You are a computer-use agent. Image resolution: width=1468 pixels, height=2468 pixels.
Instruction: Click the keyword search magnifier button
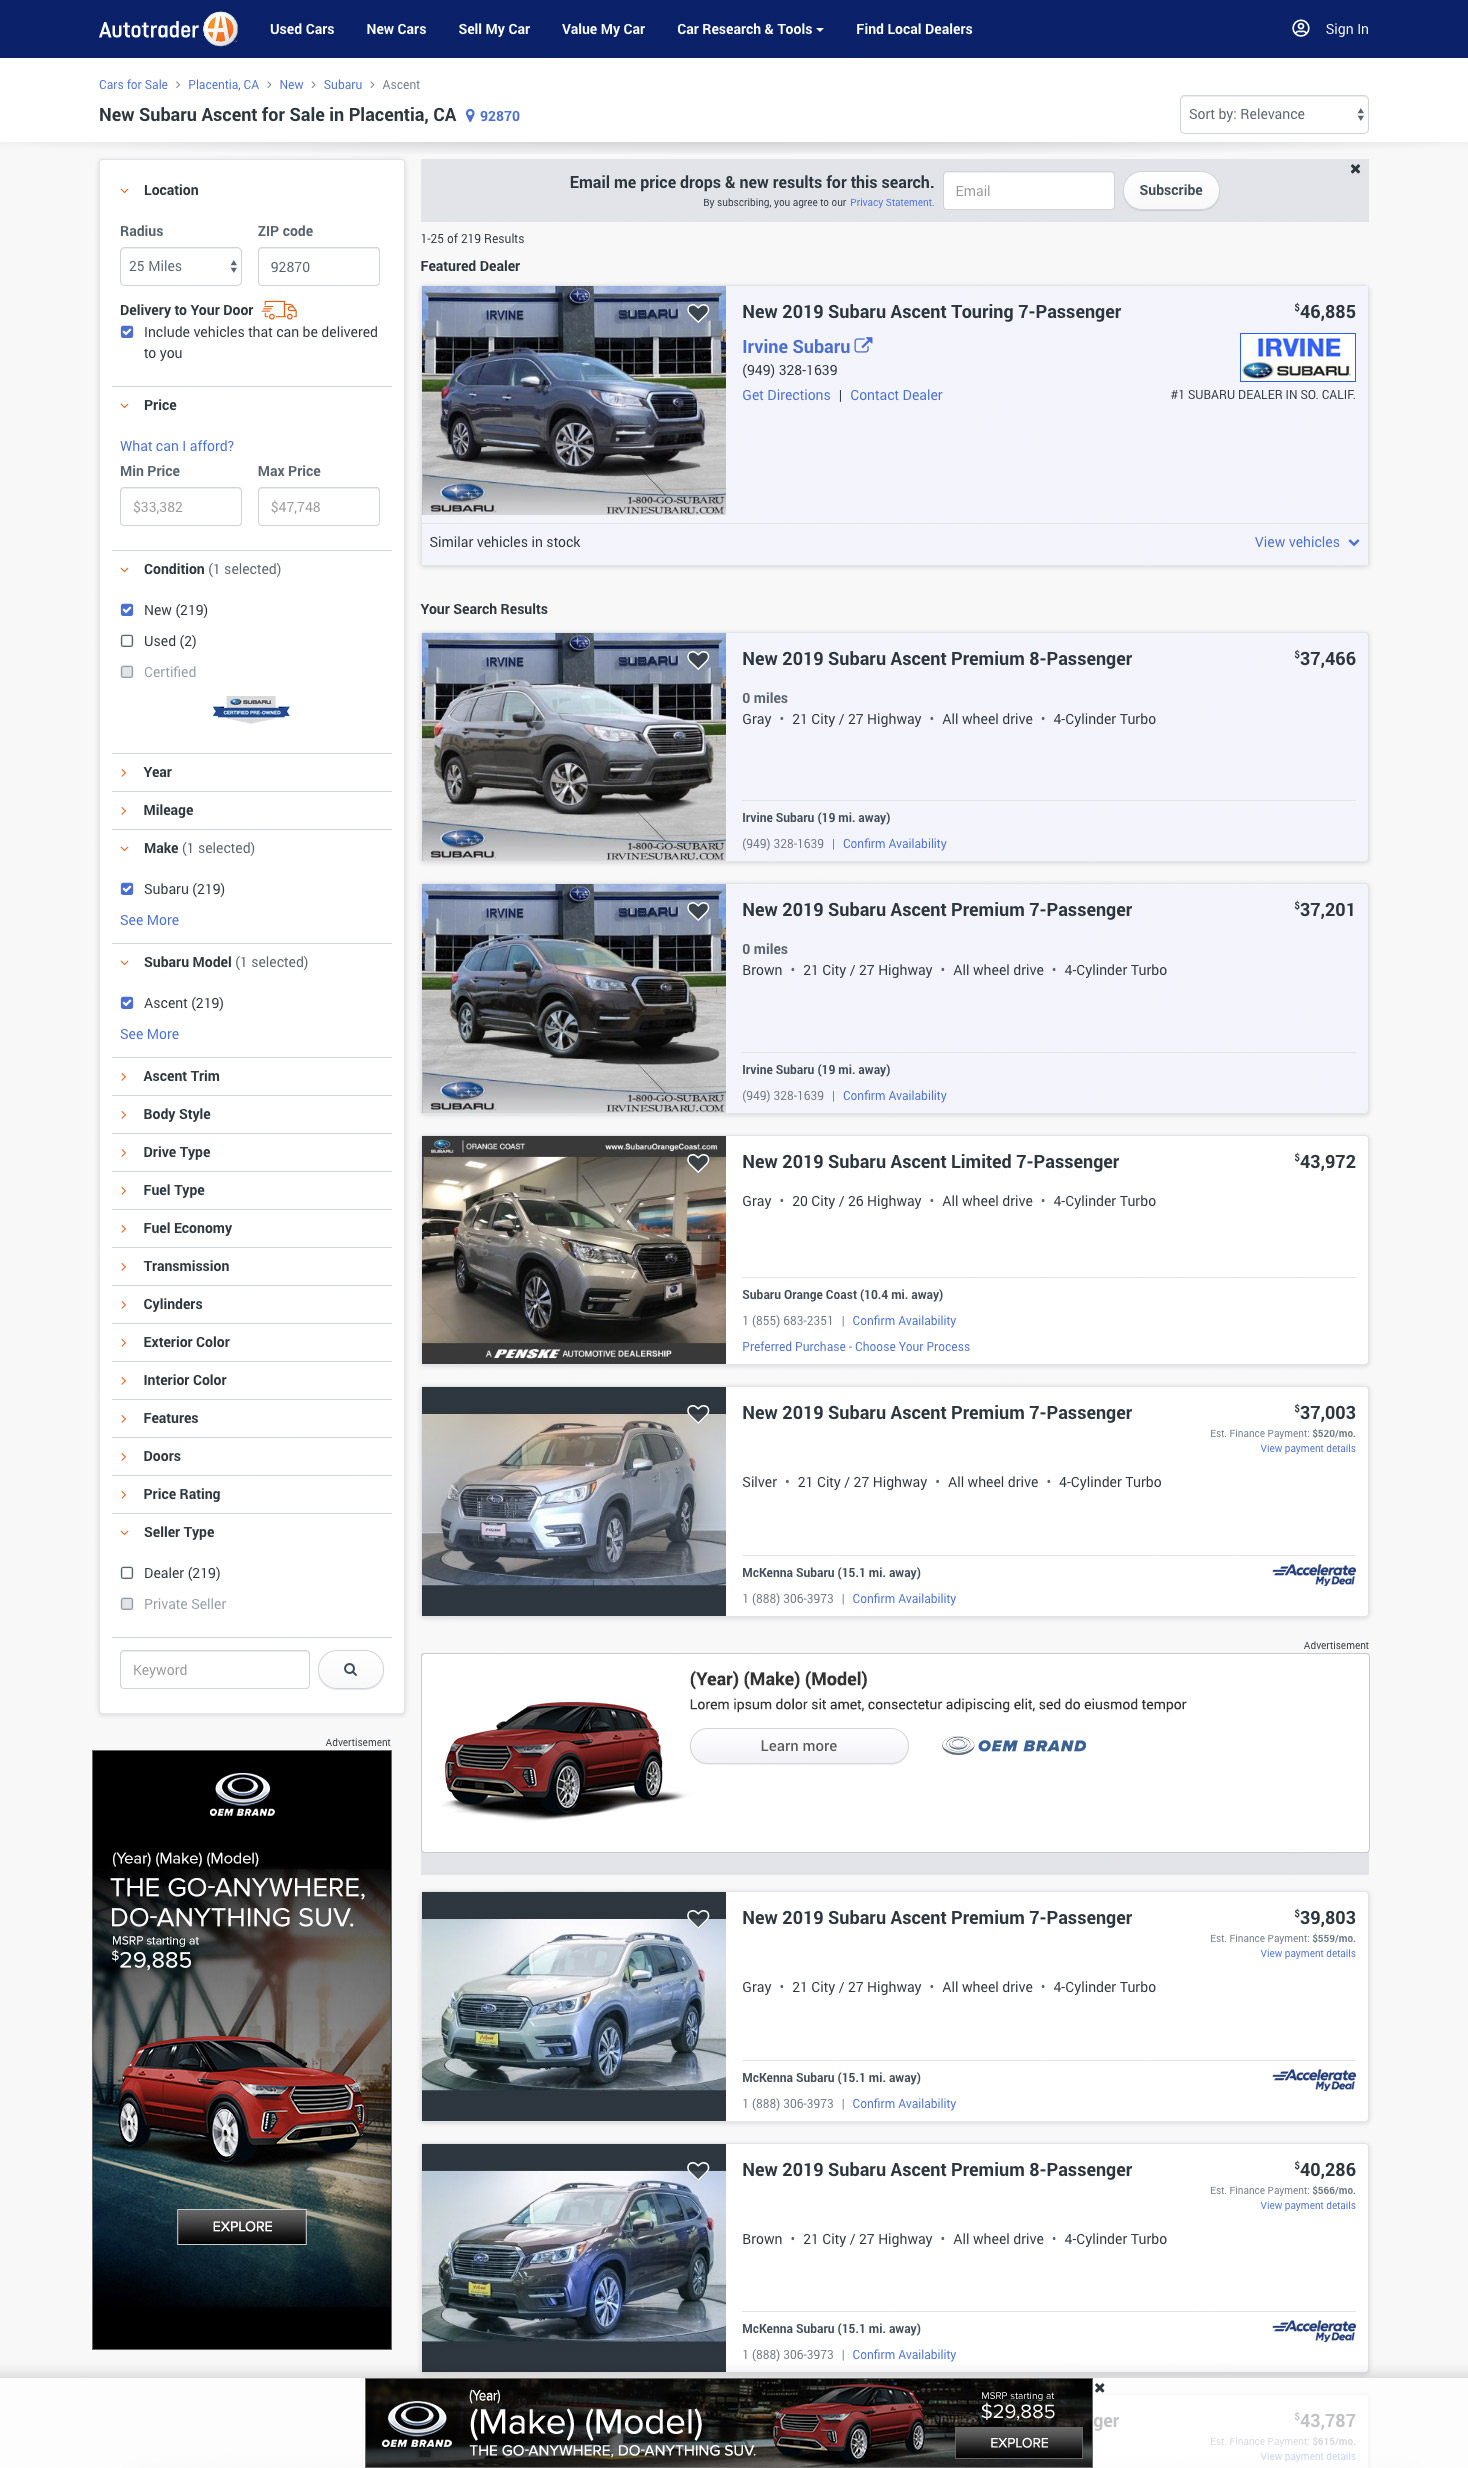tap(350, 1669)
